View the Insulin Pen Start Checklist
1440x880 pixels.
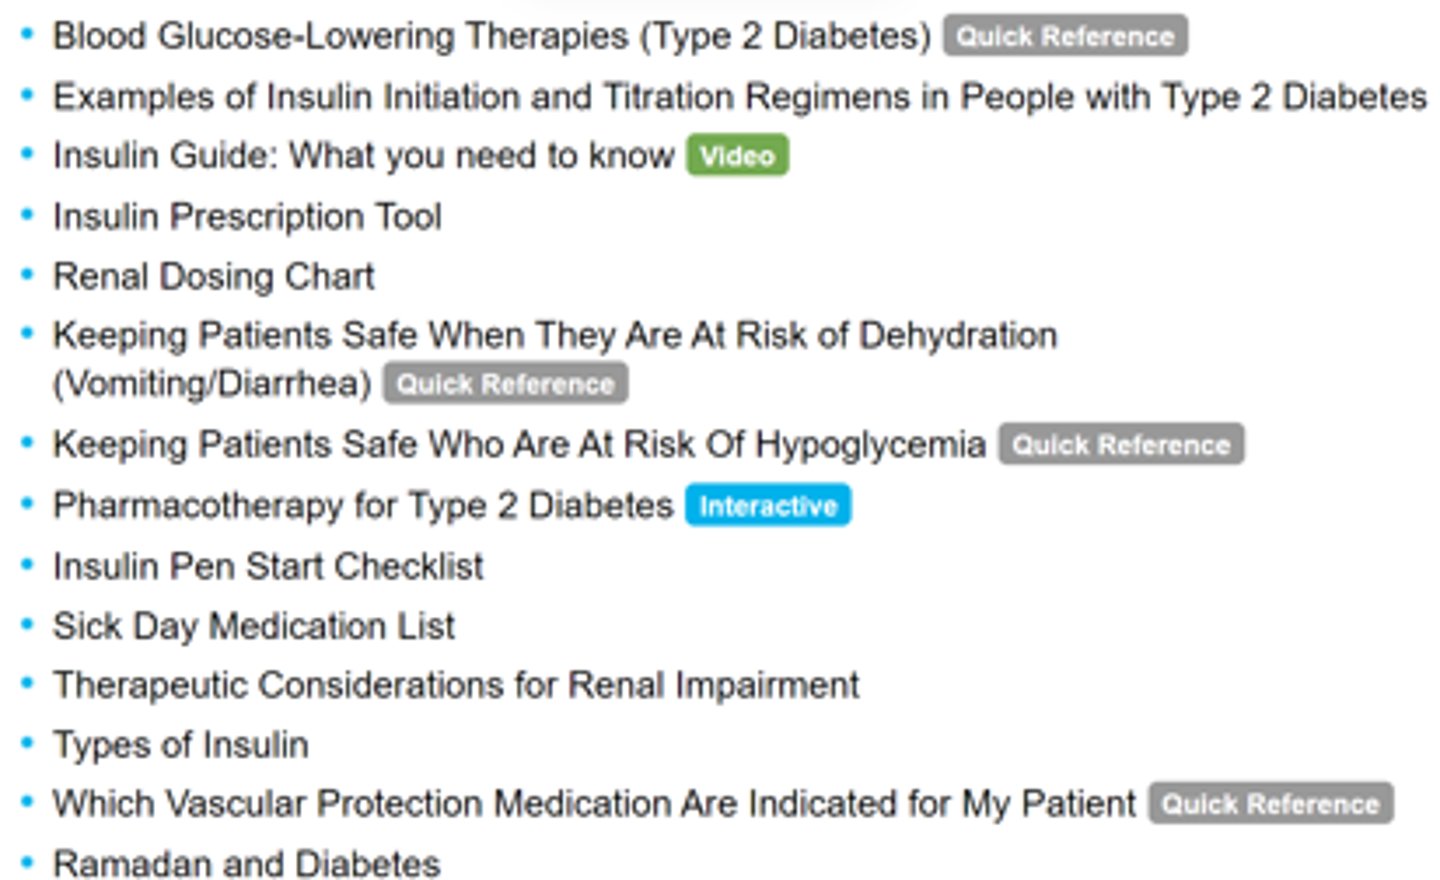pyautogui.click(x=268, y=566)
